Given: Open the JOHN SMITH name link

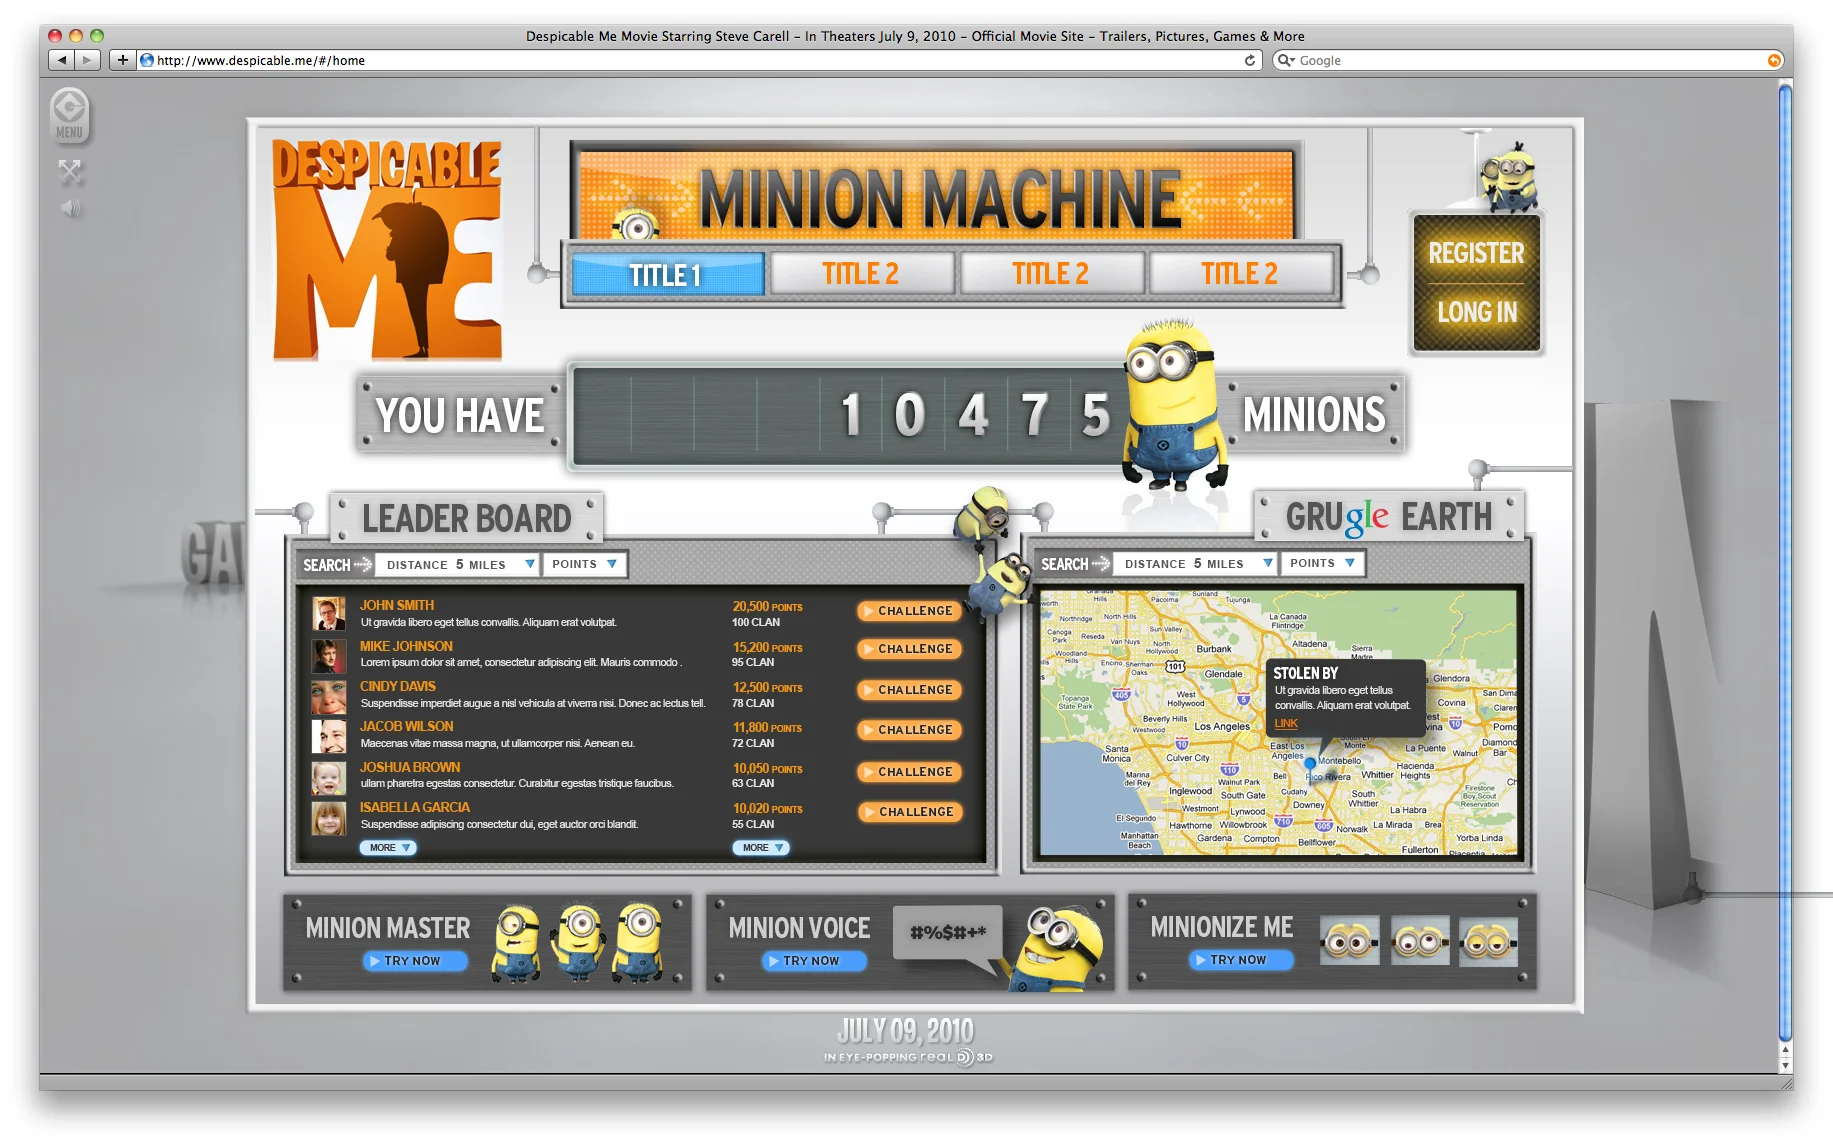Looking at the screenshot, I should [397, 605].
